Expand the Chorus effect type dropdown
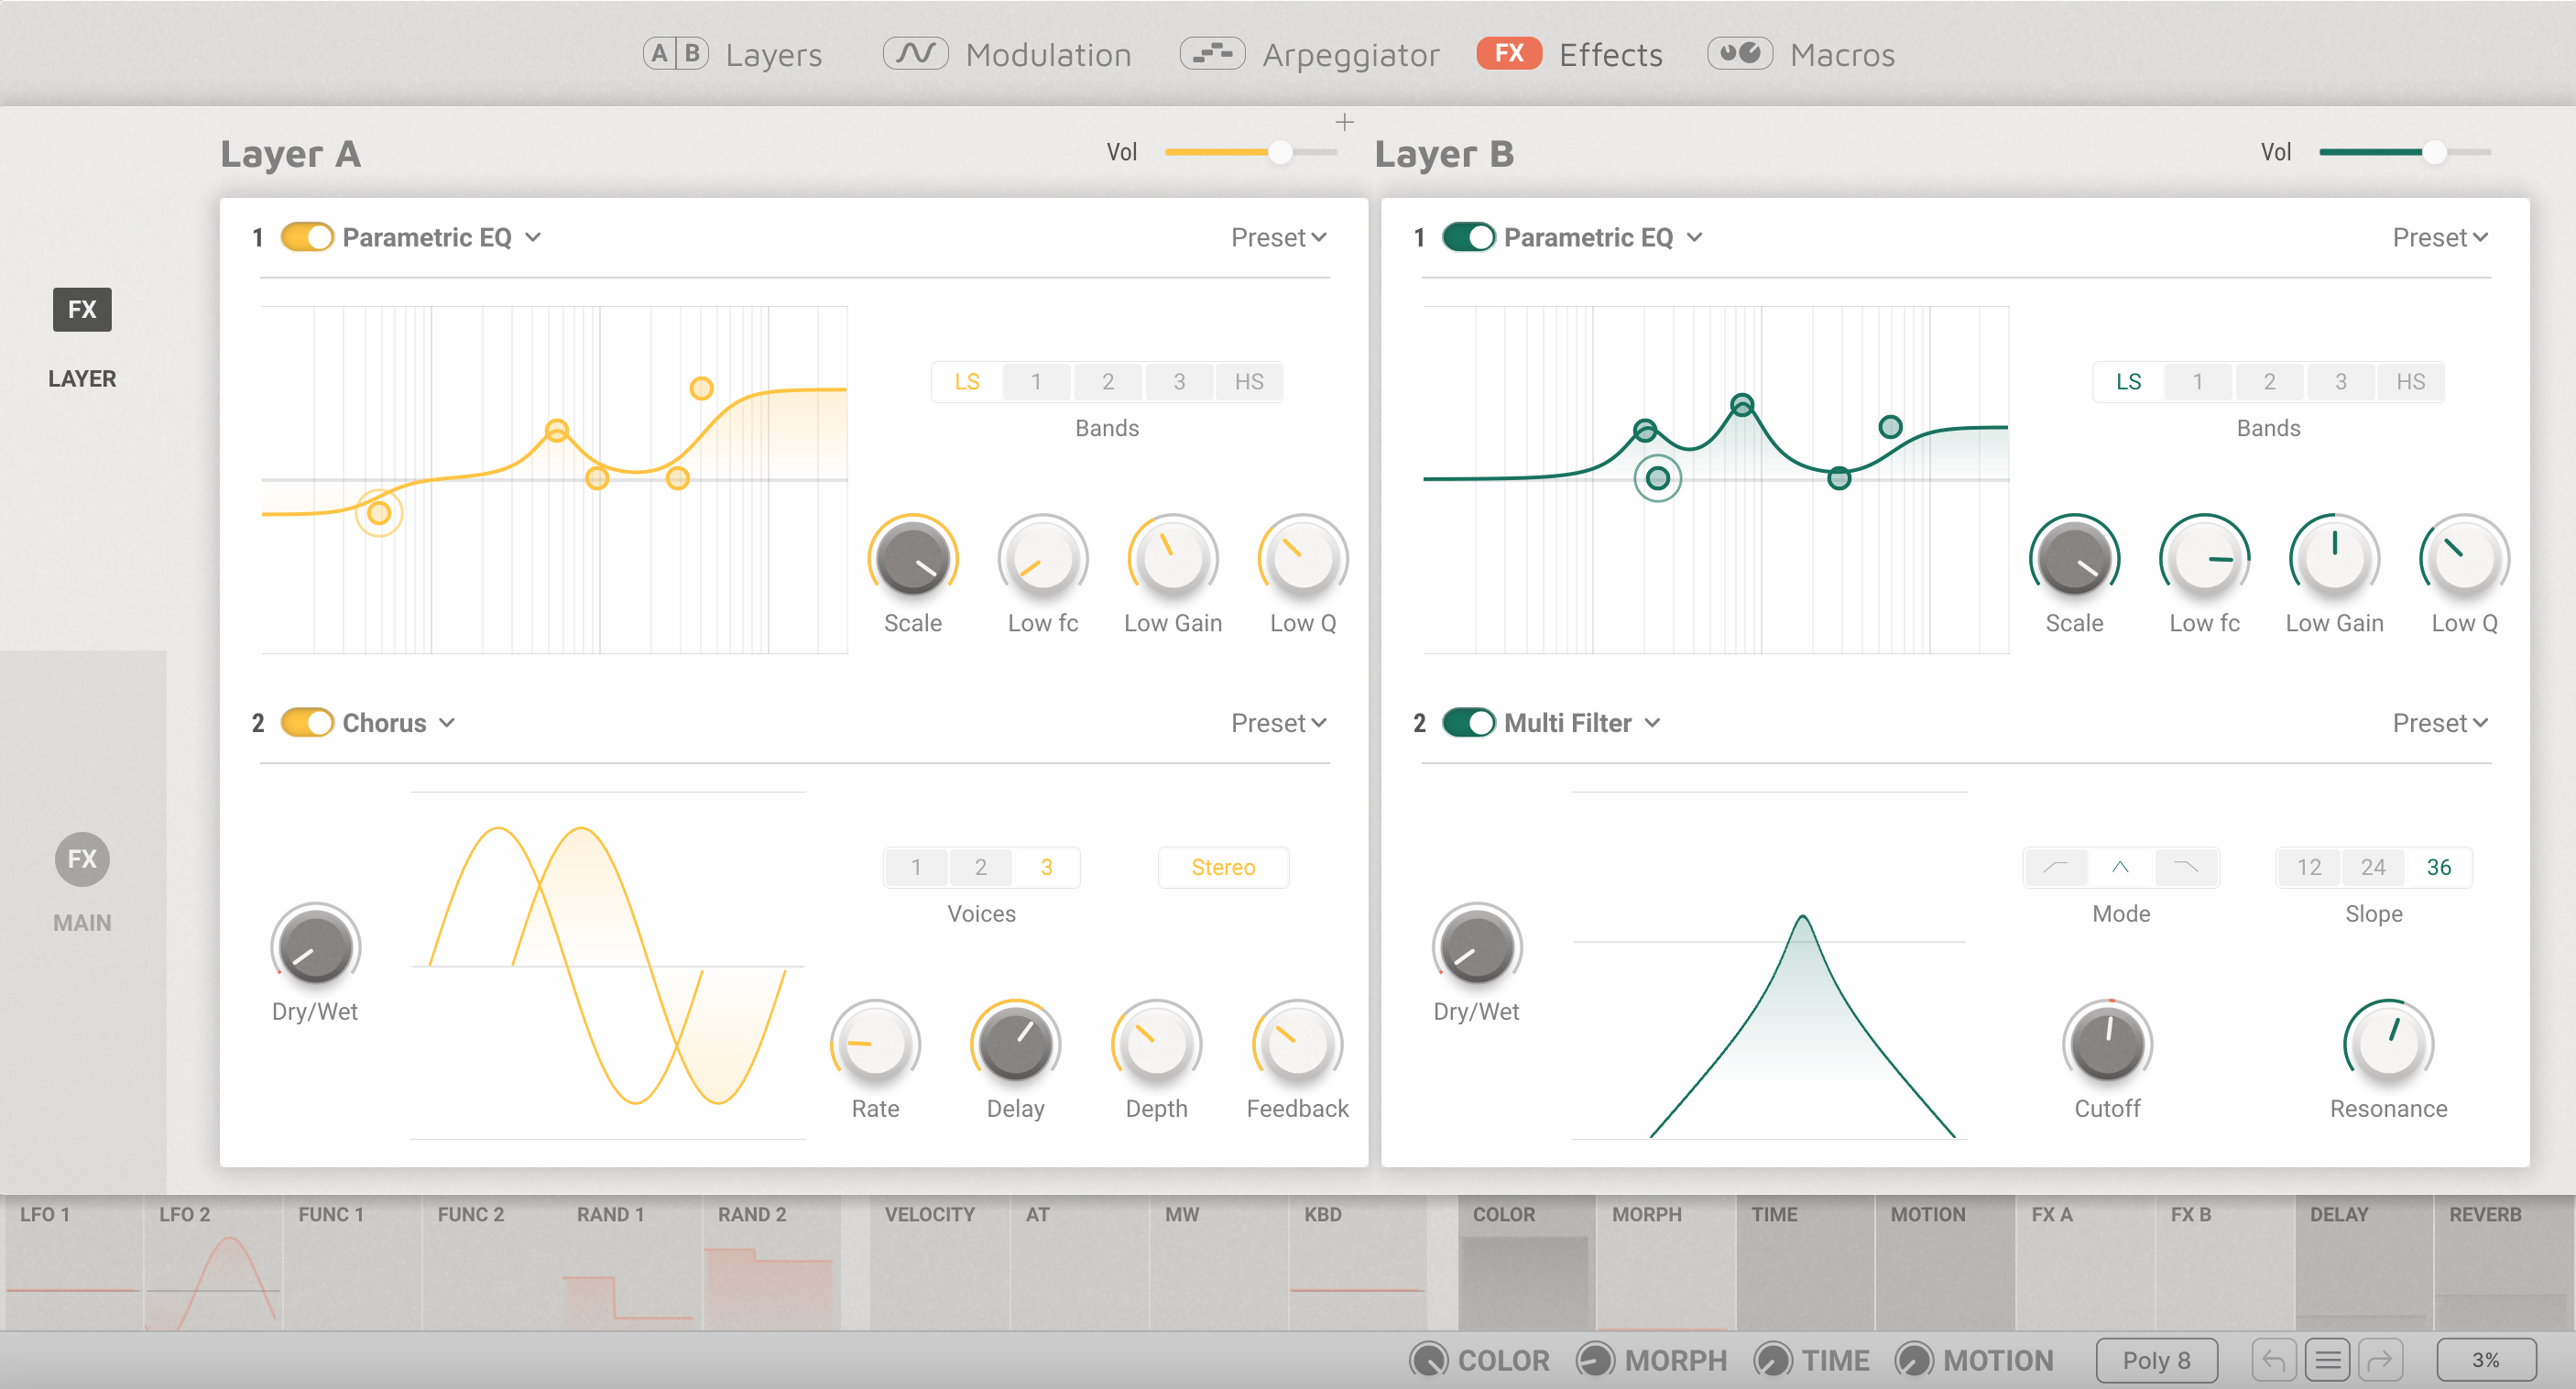The width and height of the screenshot is (2576, 1389). 448,722
